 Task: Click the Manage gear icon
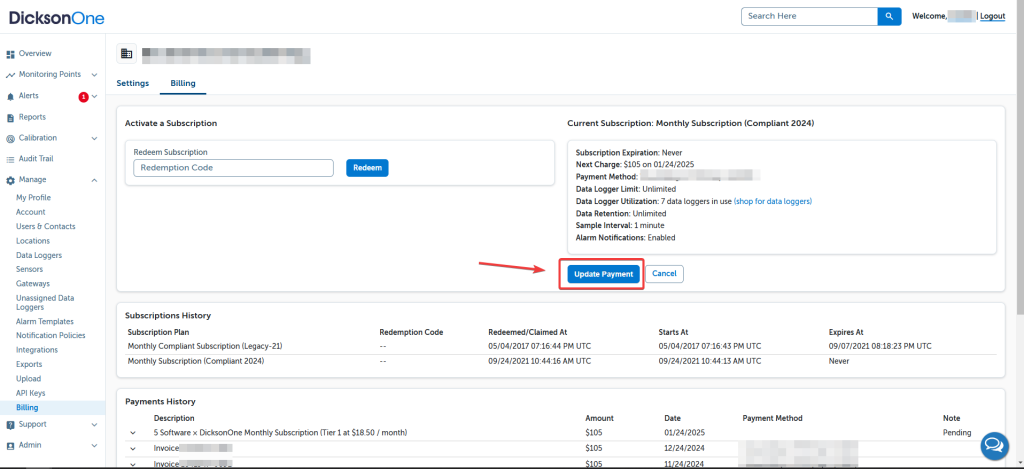tap(10, 180)
